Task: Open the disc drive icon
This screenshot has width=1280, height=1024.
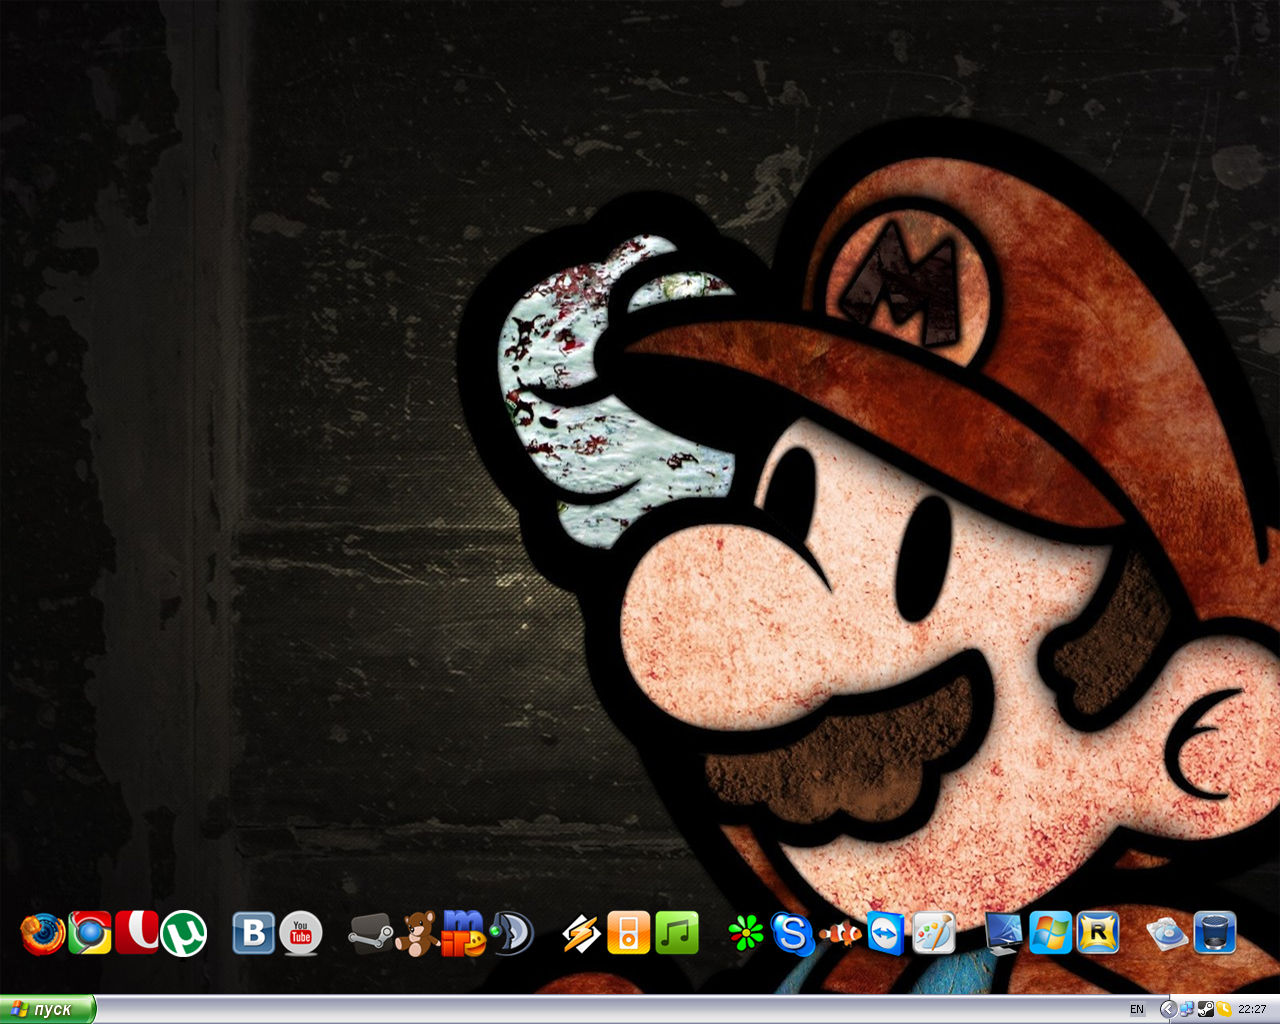Action: [x=1167, y=934]
